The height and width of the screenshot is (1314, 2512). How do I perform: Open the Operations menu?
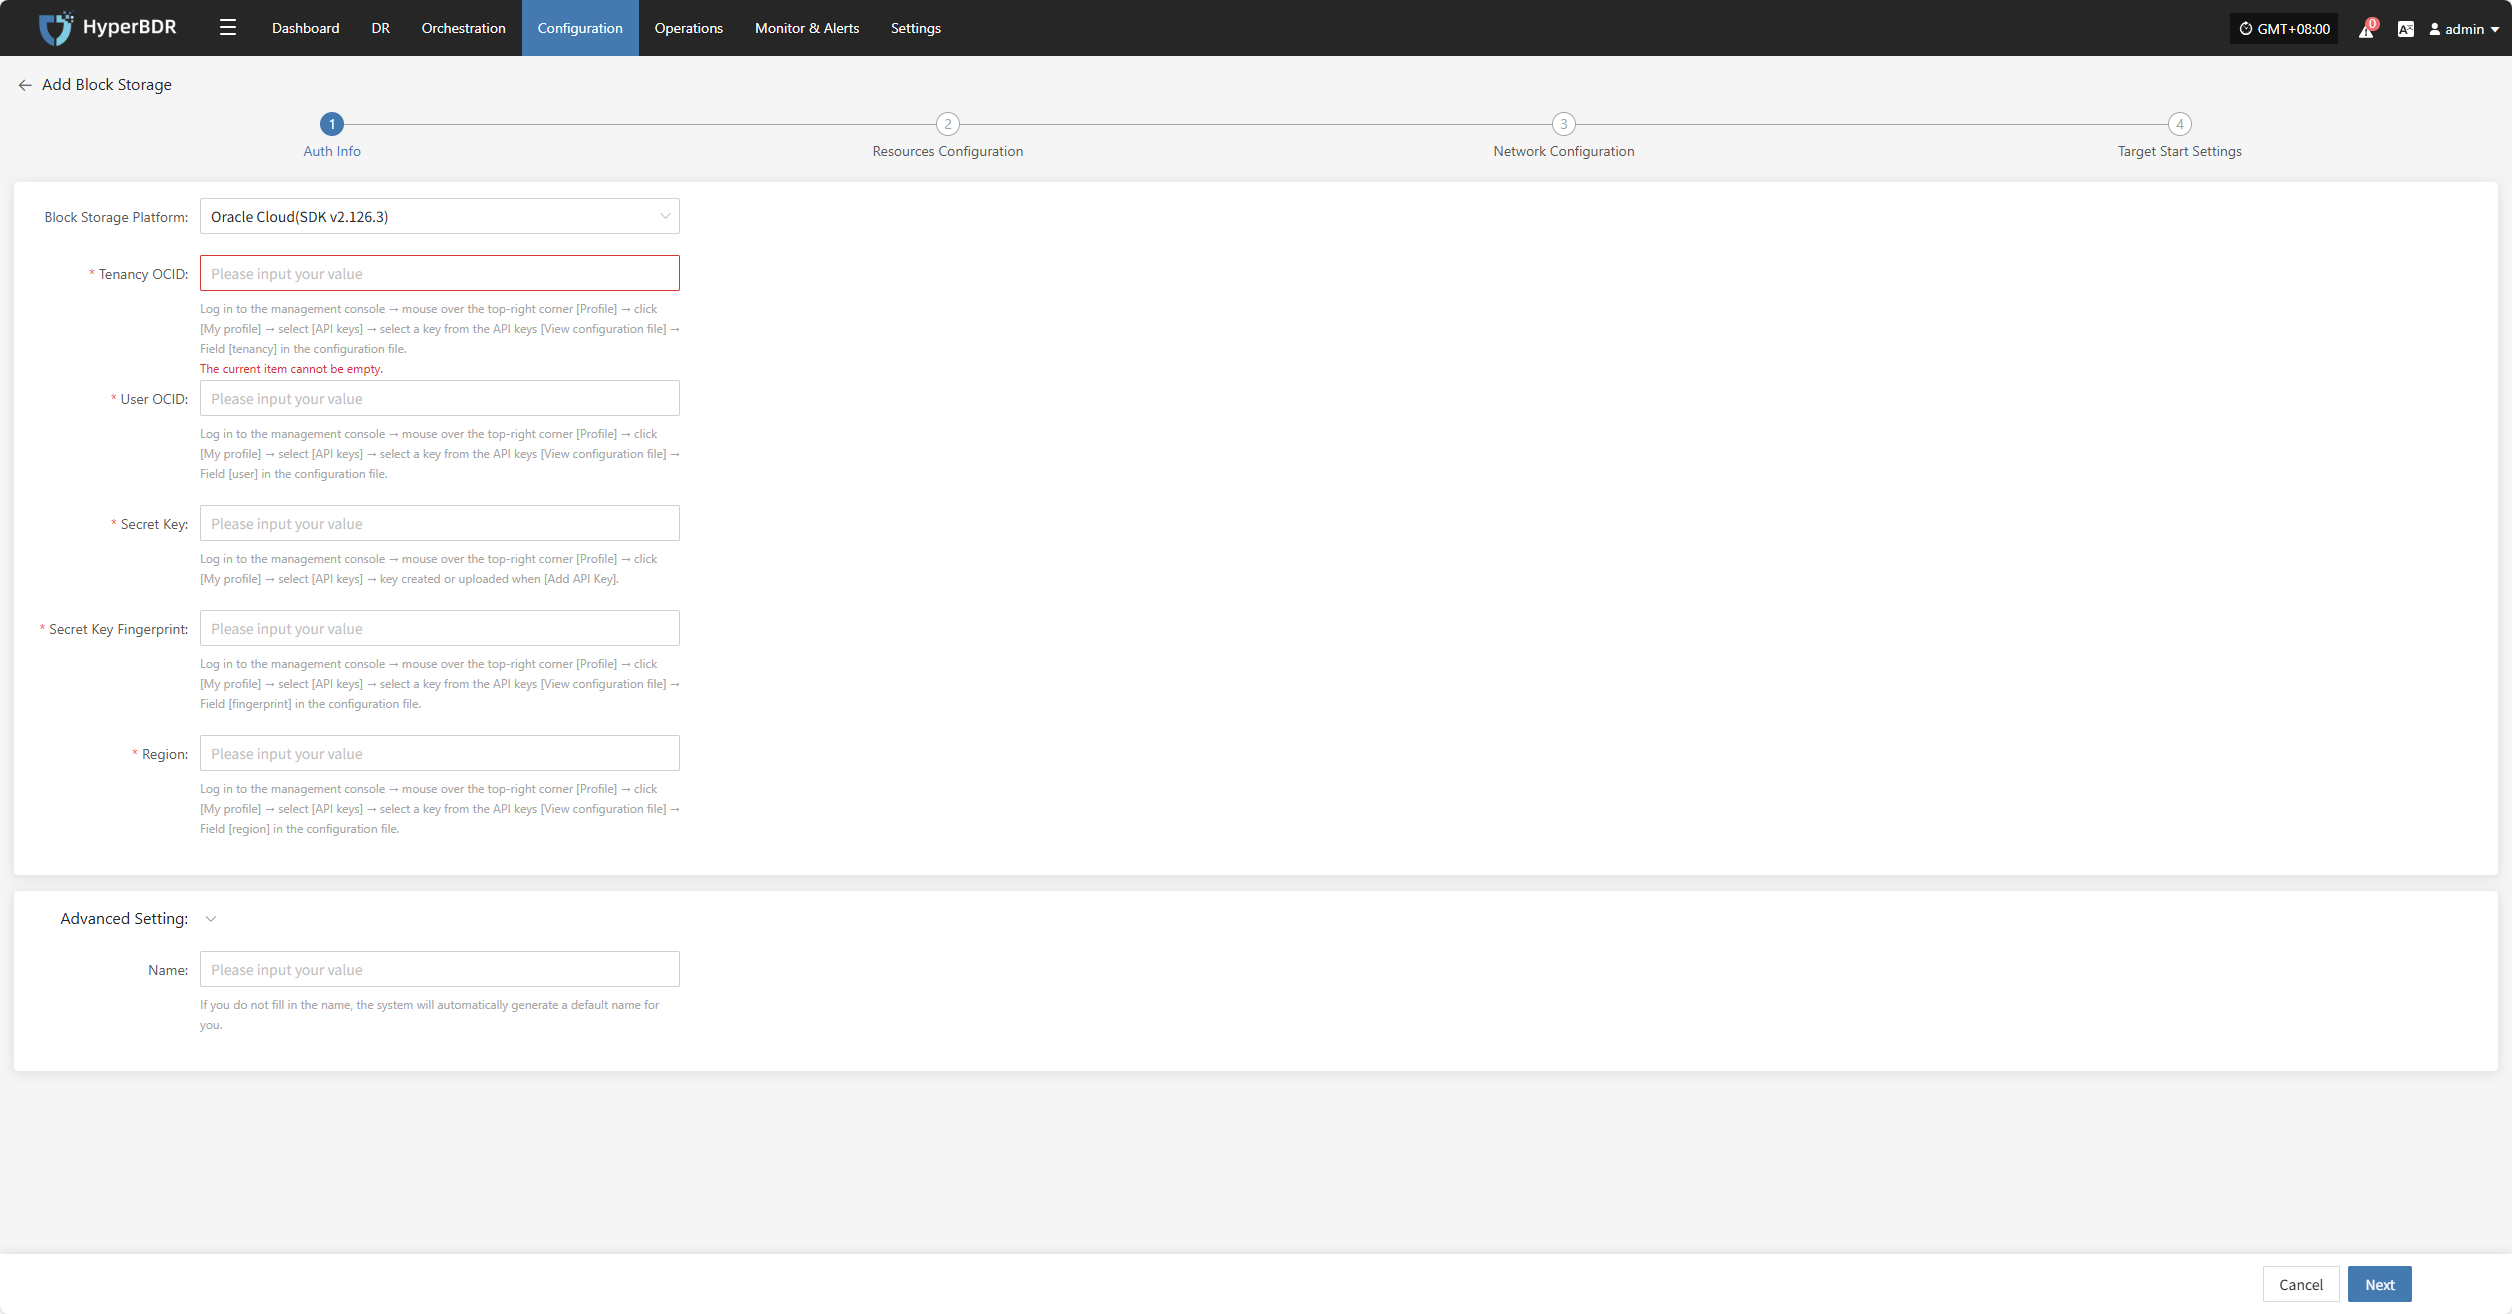tap(689, 28)
